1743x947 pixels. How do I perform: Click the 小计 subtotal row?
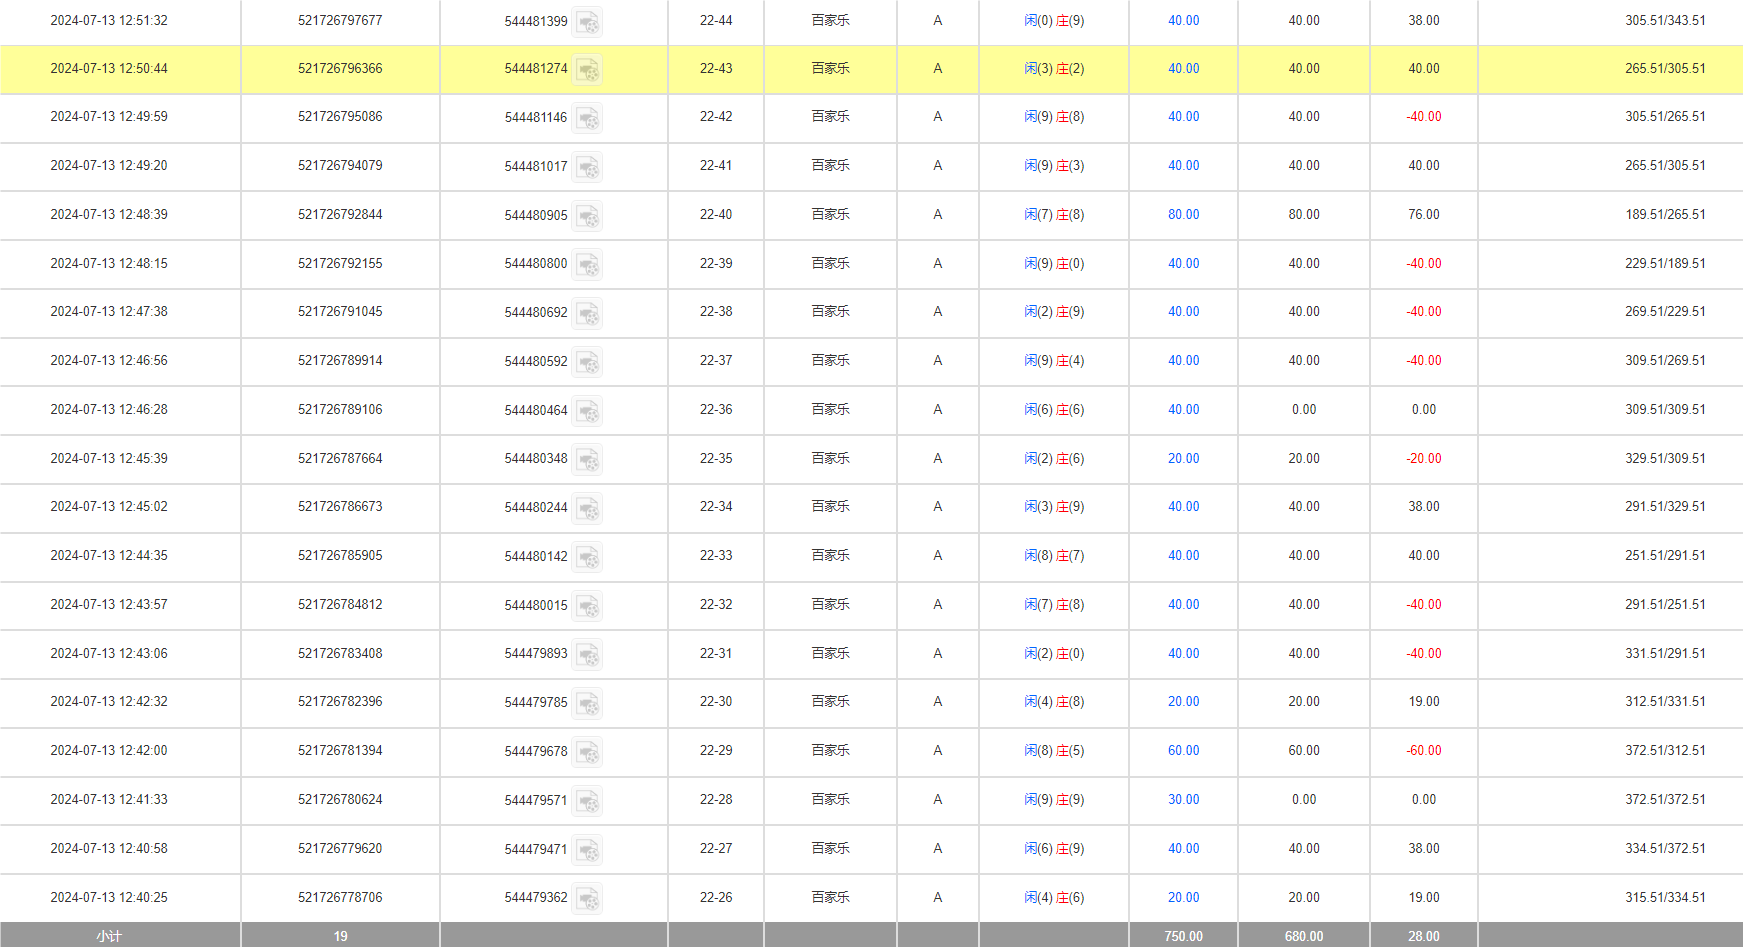click(x=108, y=936)
